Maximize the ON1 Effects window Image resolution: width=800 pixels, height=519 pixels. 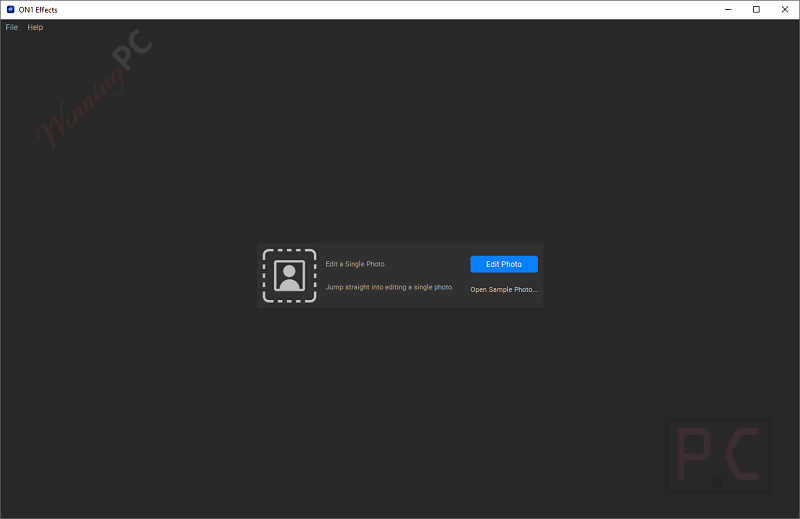tap(756, 9)
